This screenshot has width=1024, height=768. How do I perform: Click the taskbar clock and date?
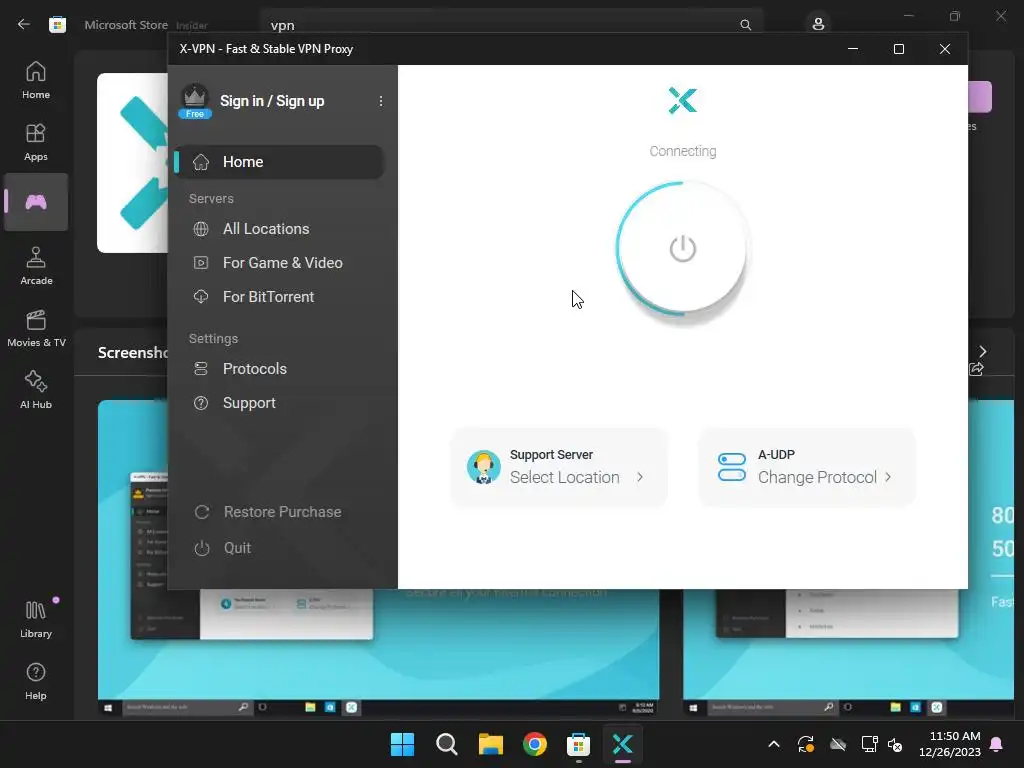[x=950, y=744]
